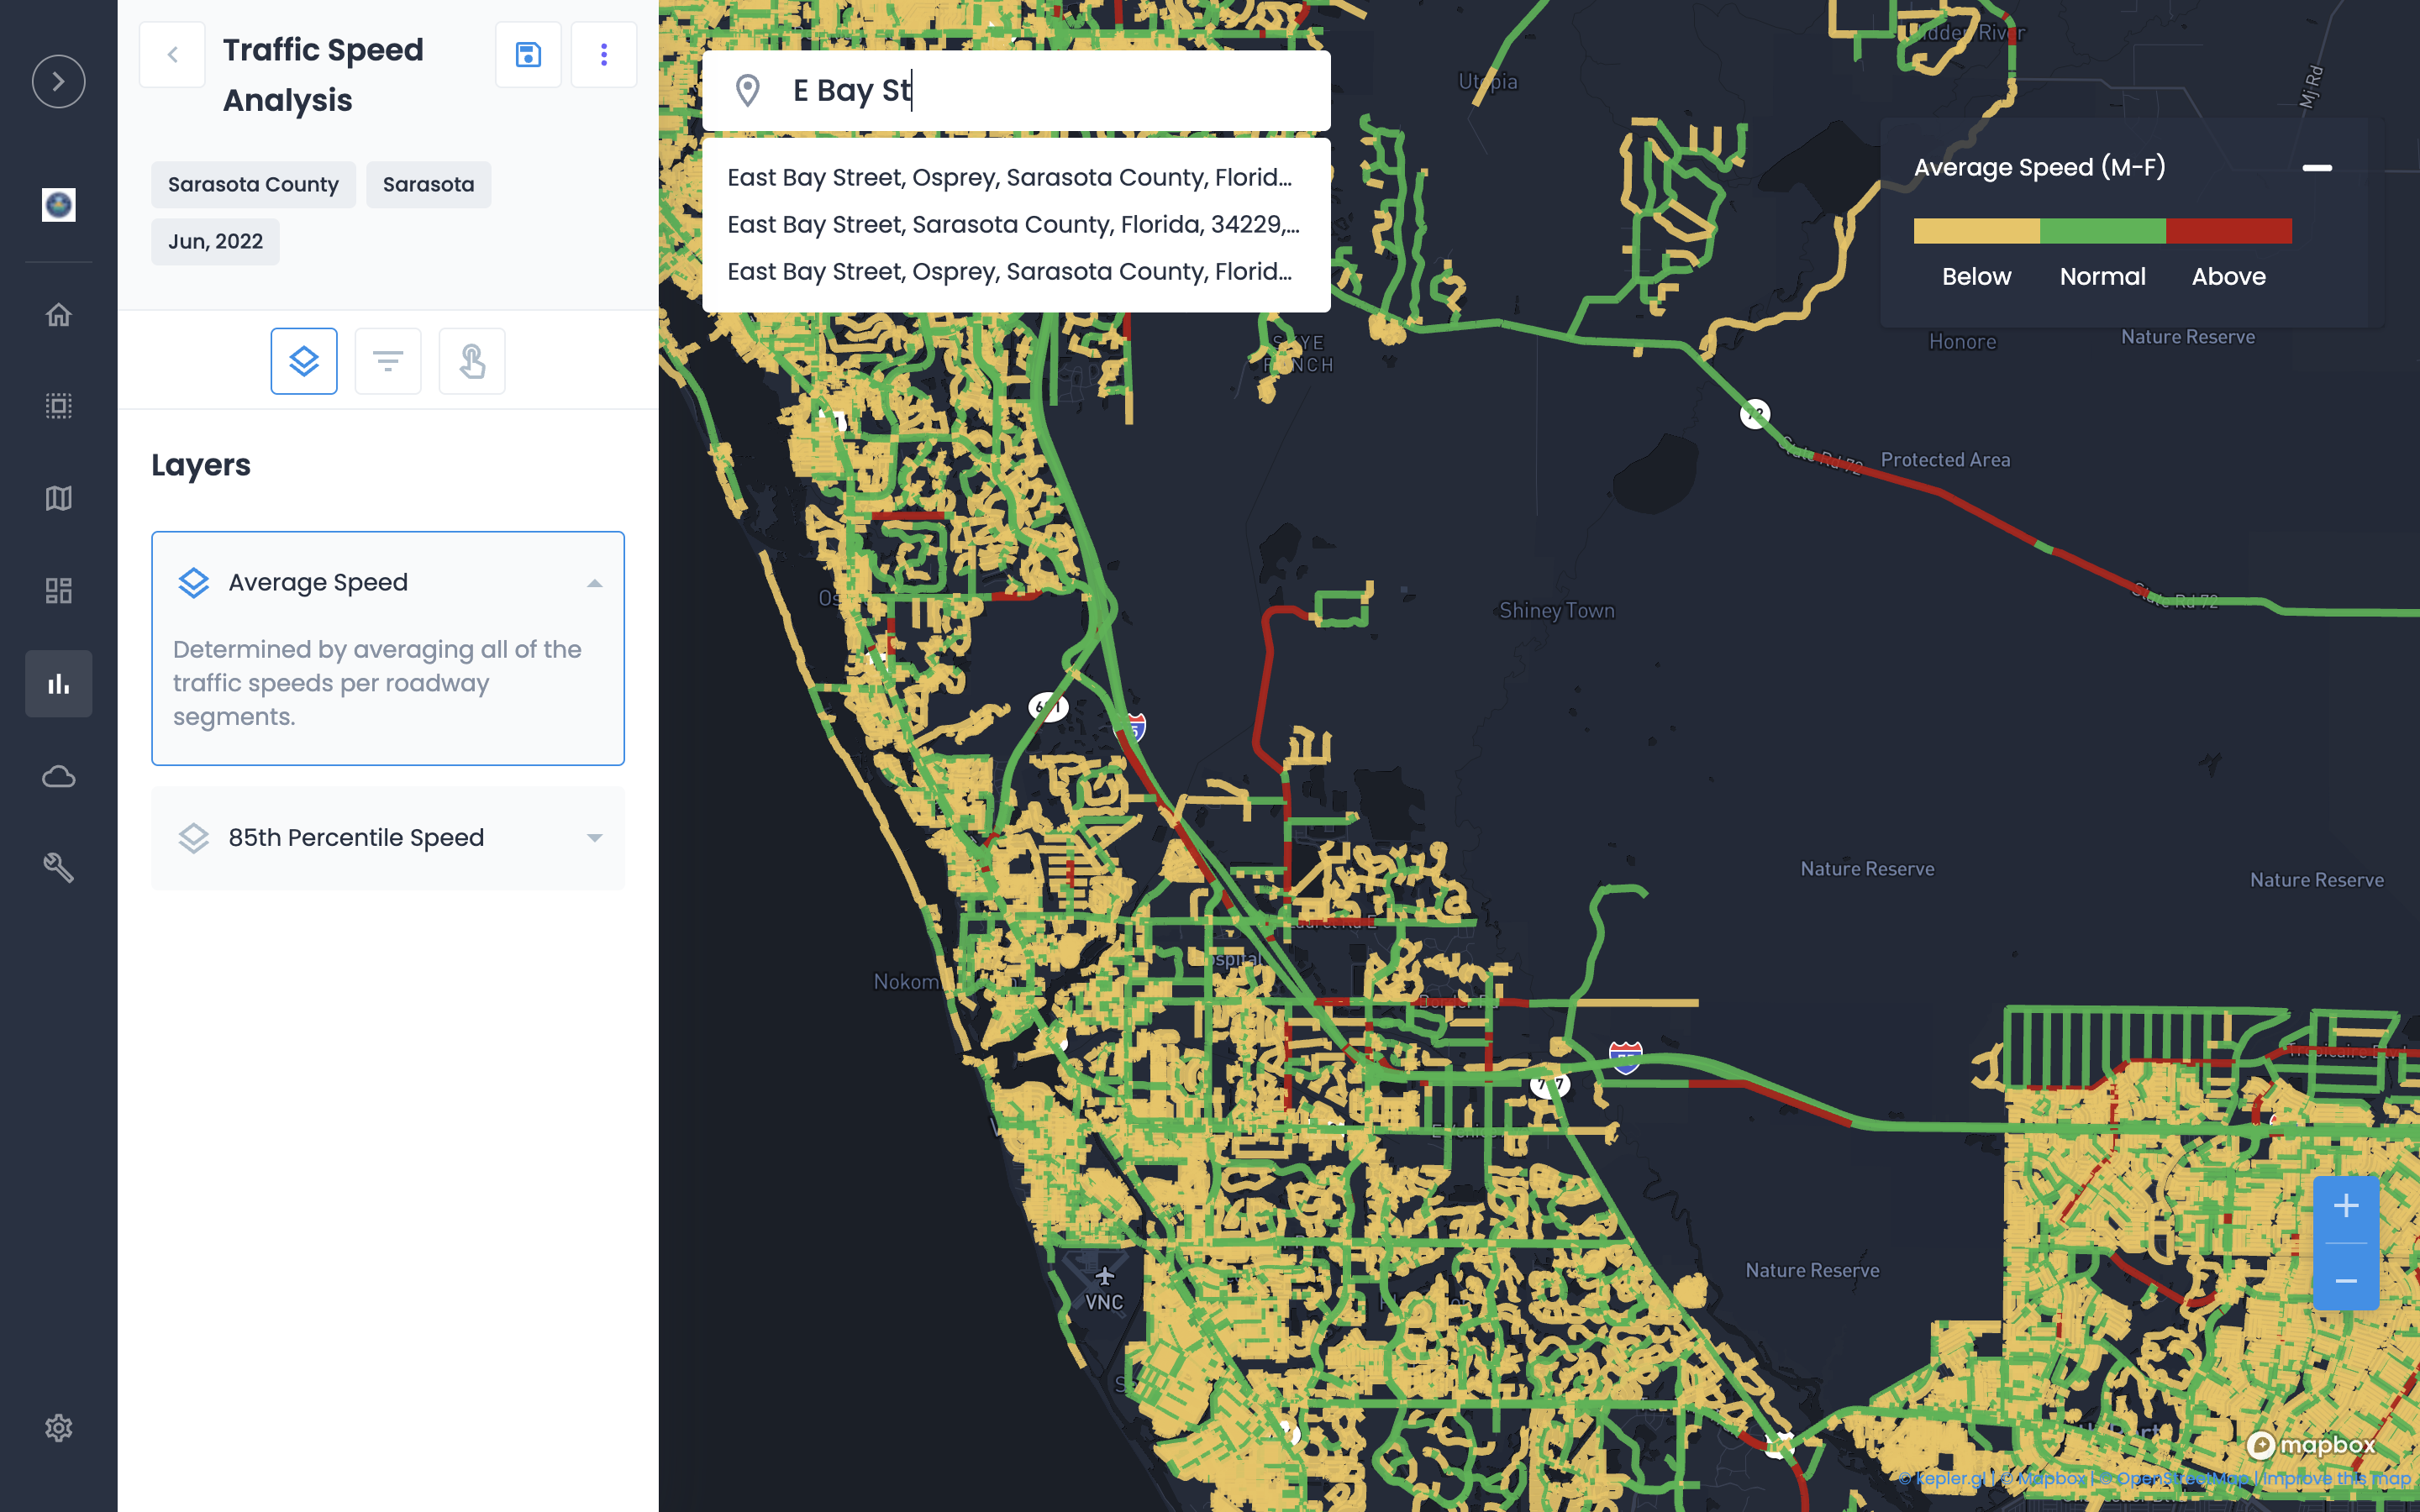
Task: Select second suggestion East Bay Street 34229
Action: pos(1012,225)
